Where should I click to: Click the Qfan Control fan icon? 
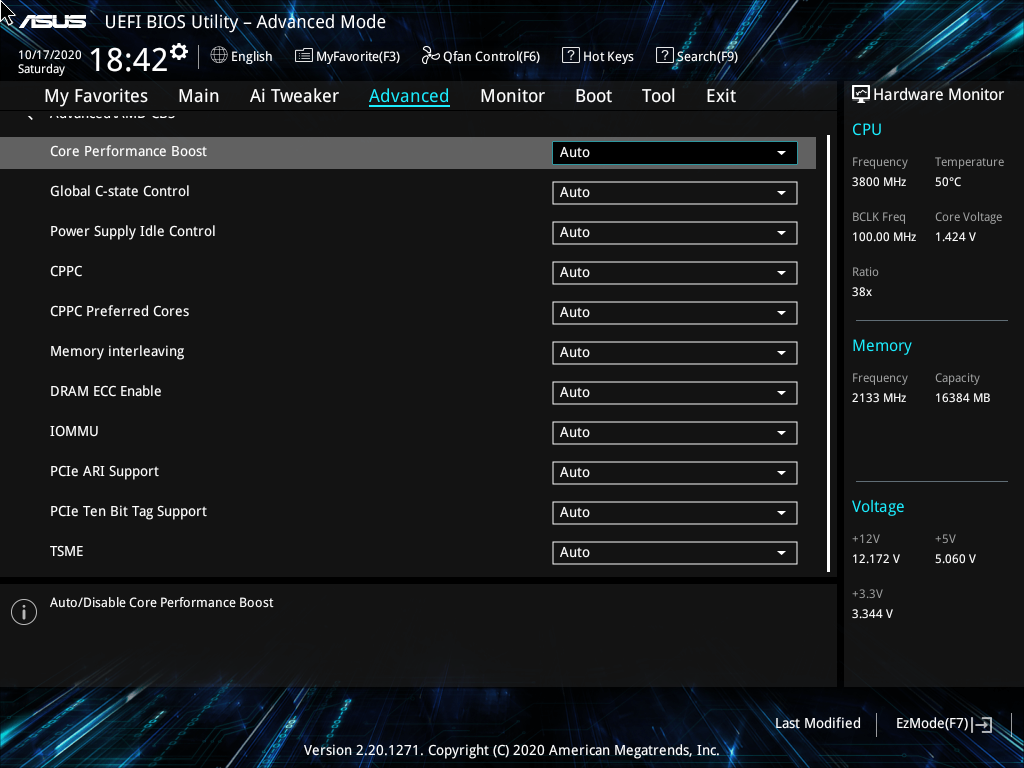click(x=430, y=56)
